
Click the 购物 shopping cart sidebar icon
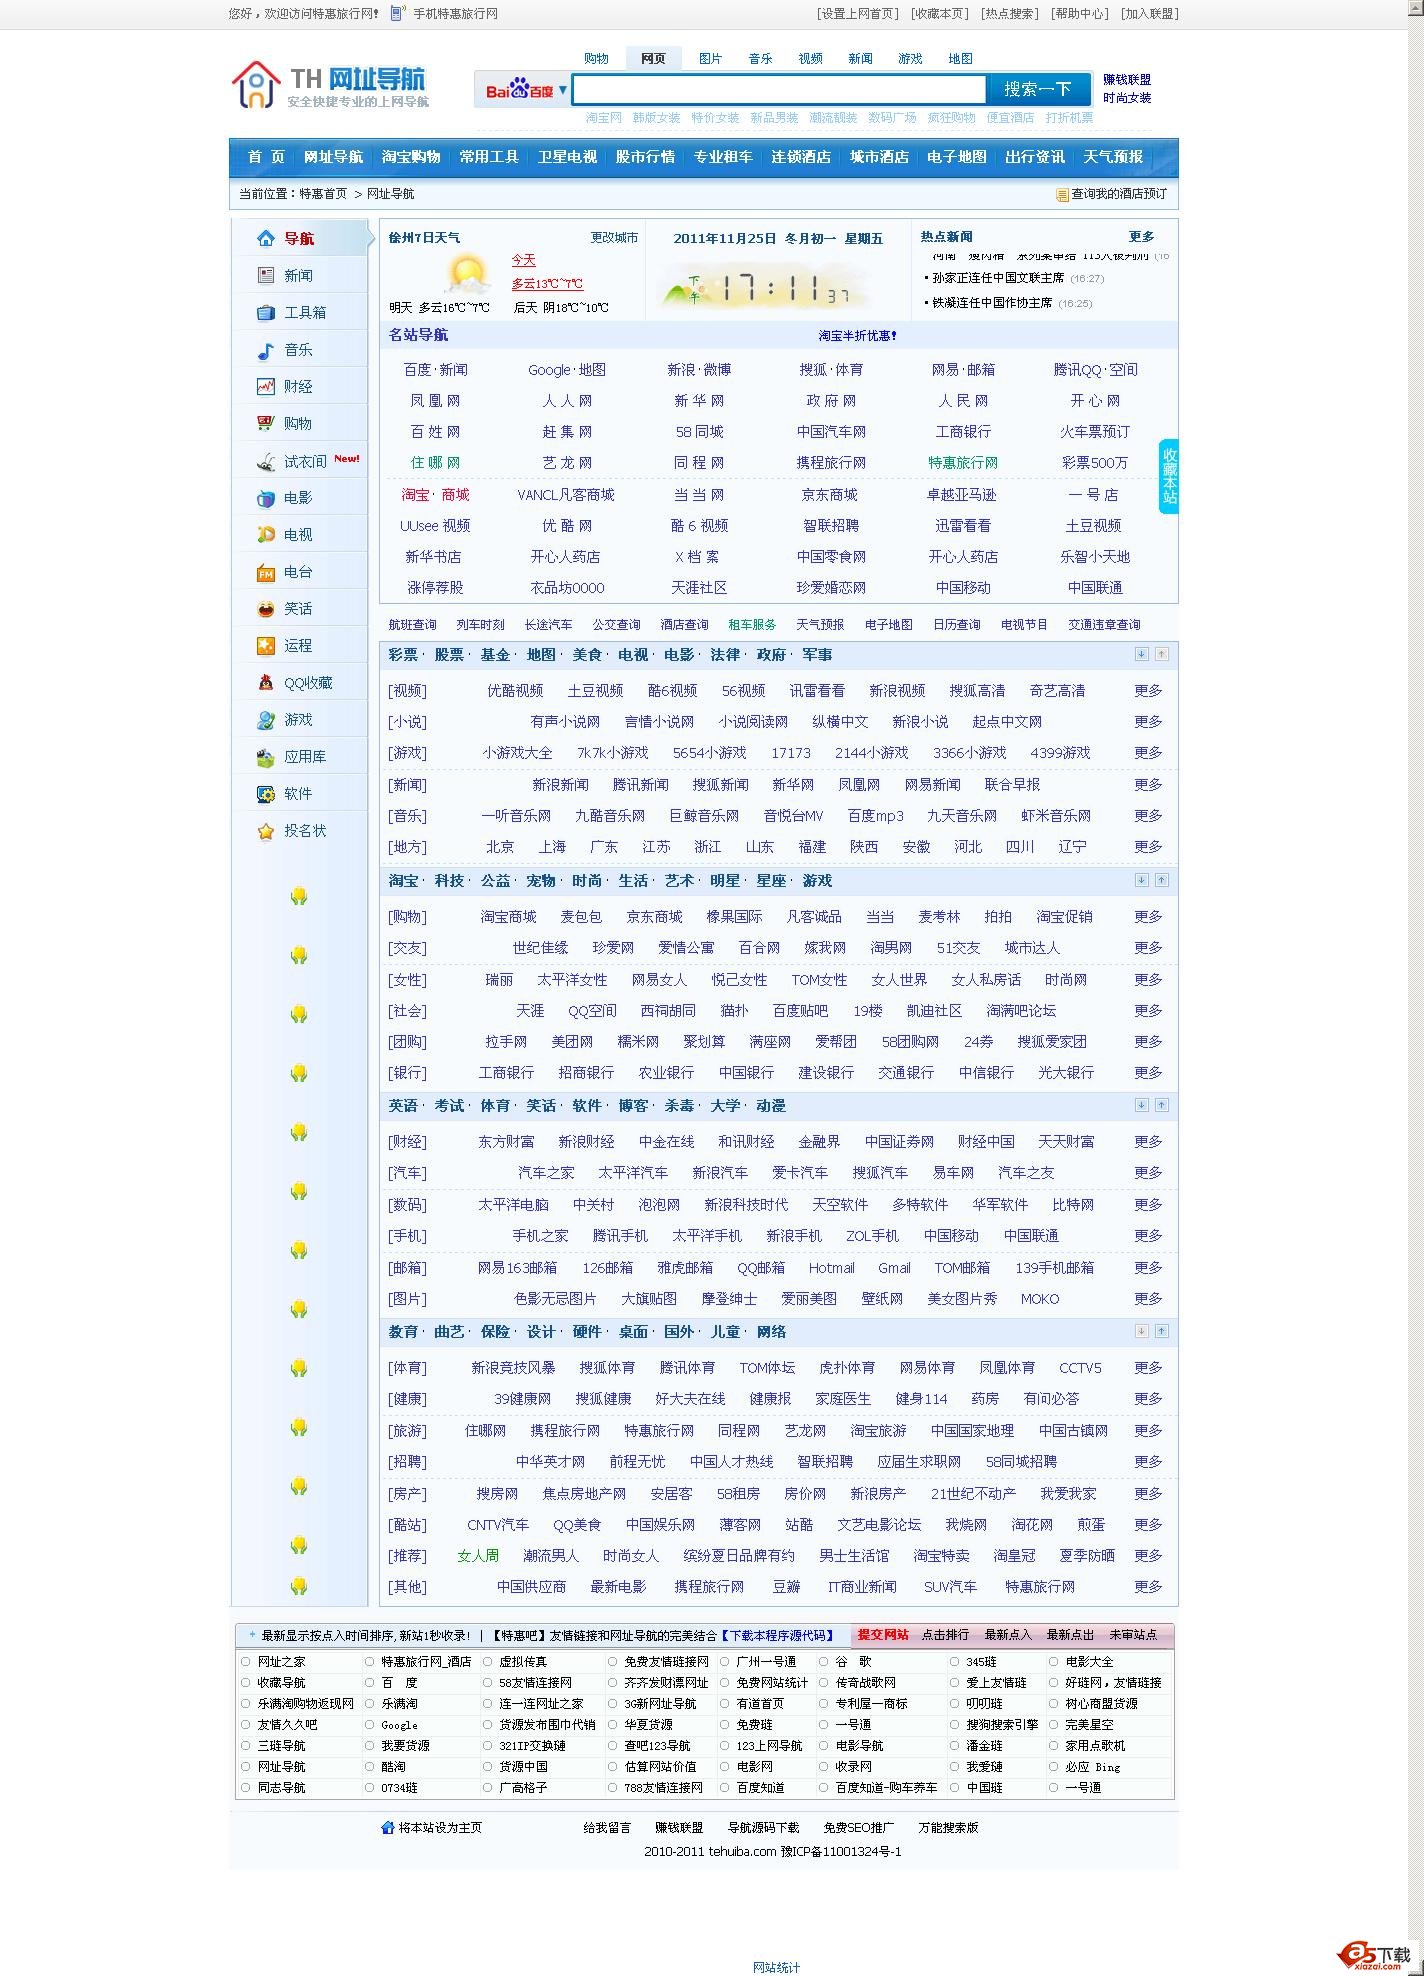coord(265,423)
